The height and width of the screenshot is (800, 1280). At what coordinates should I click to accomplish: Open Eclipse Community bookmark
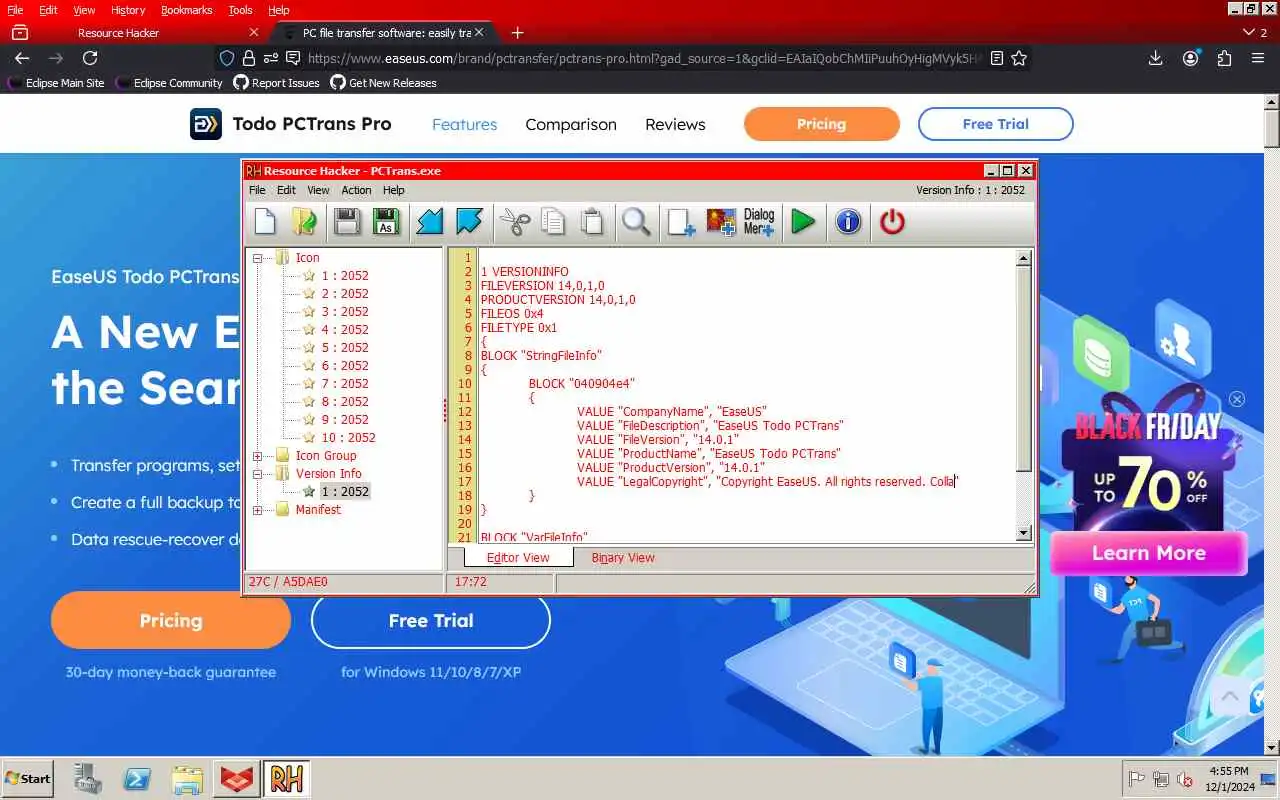coord(168,83)
